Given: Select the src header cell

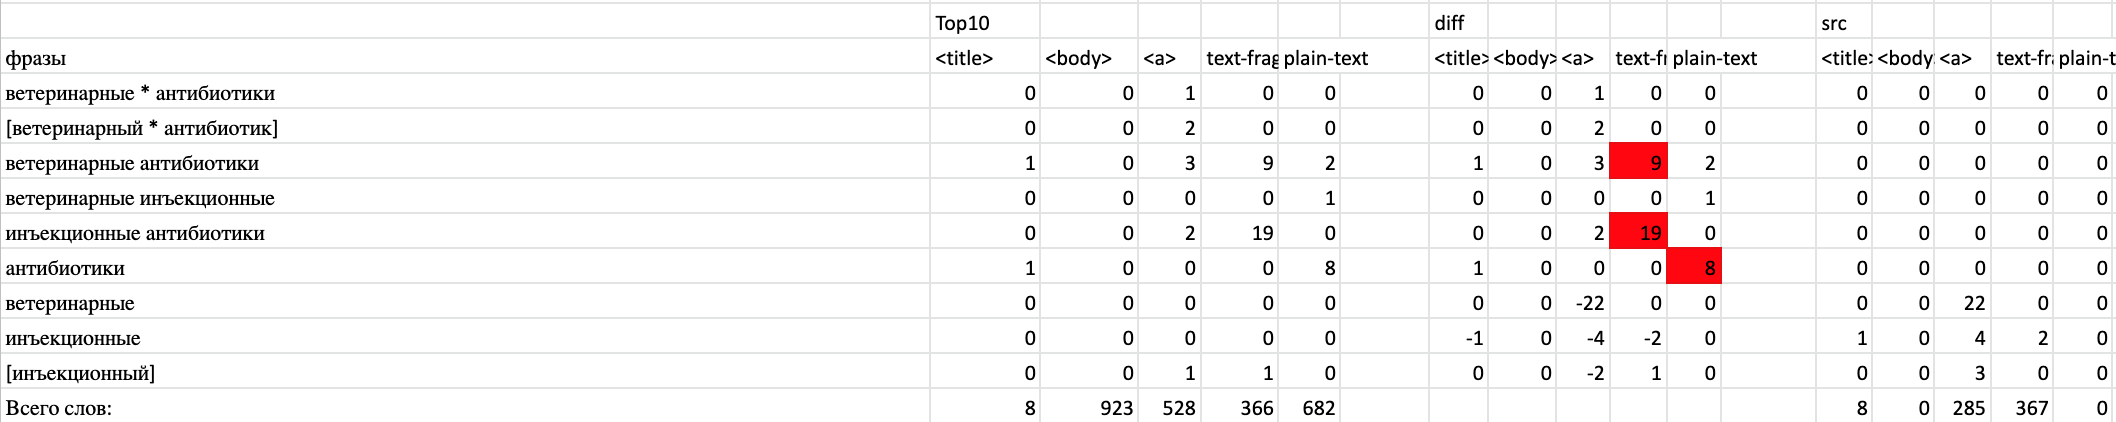Looking at the screenshot, I should (x=1843, y=22).
